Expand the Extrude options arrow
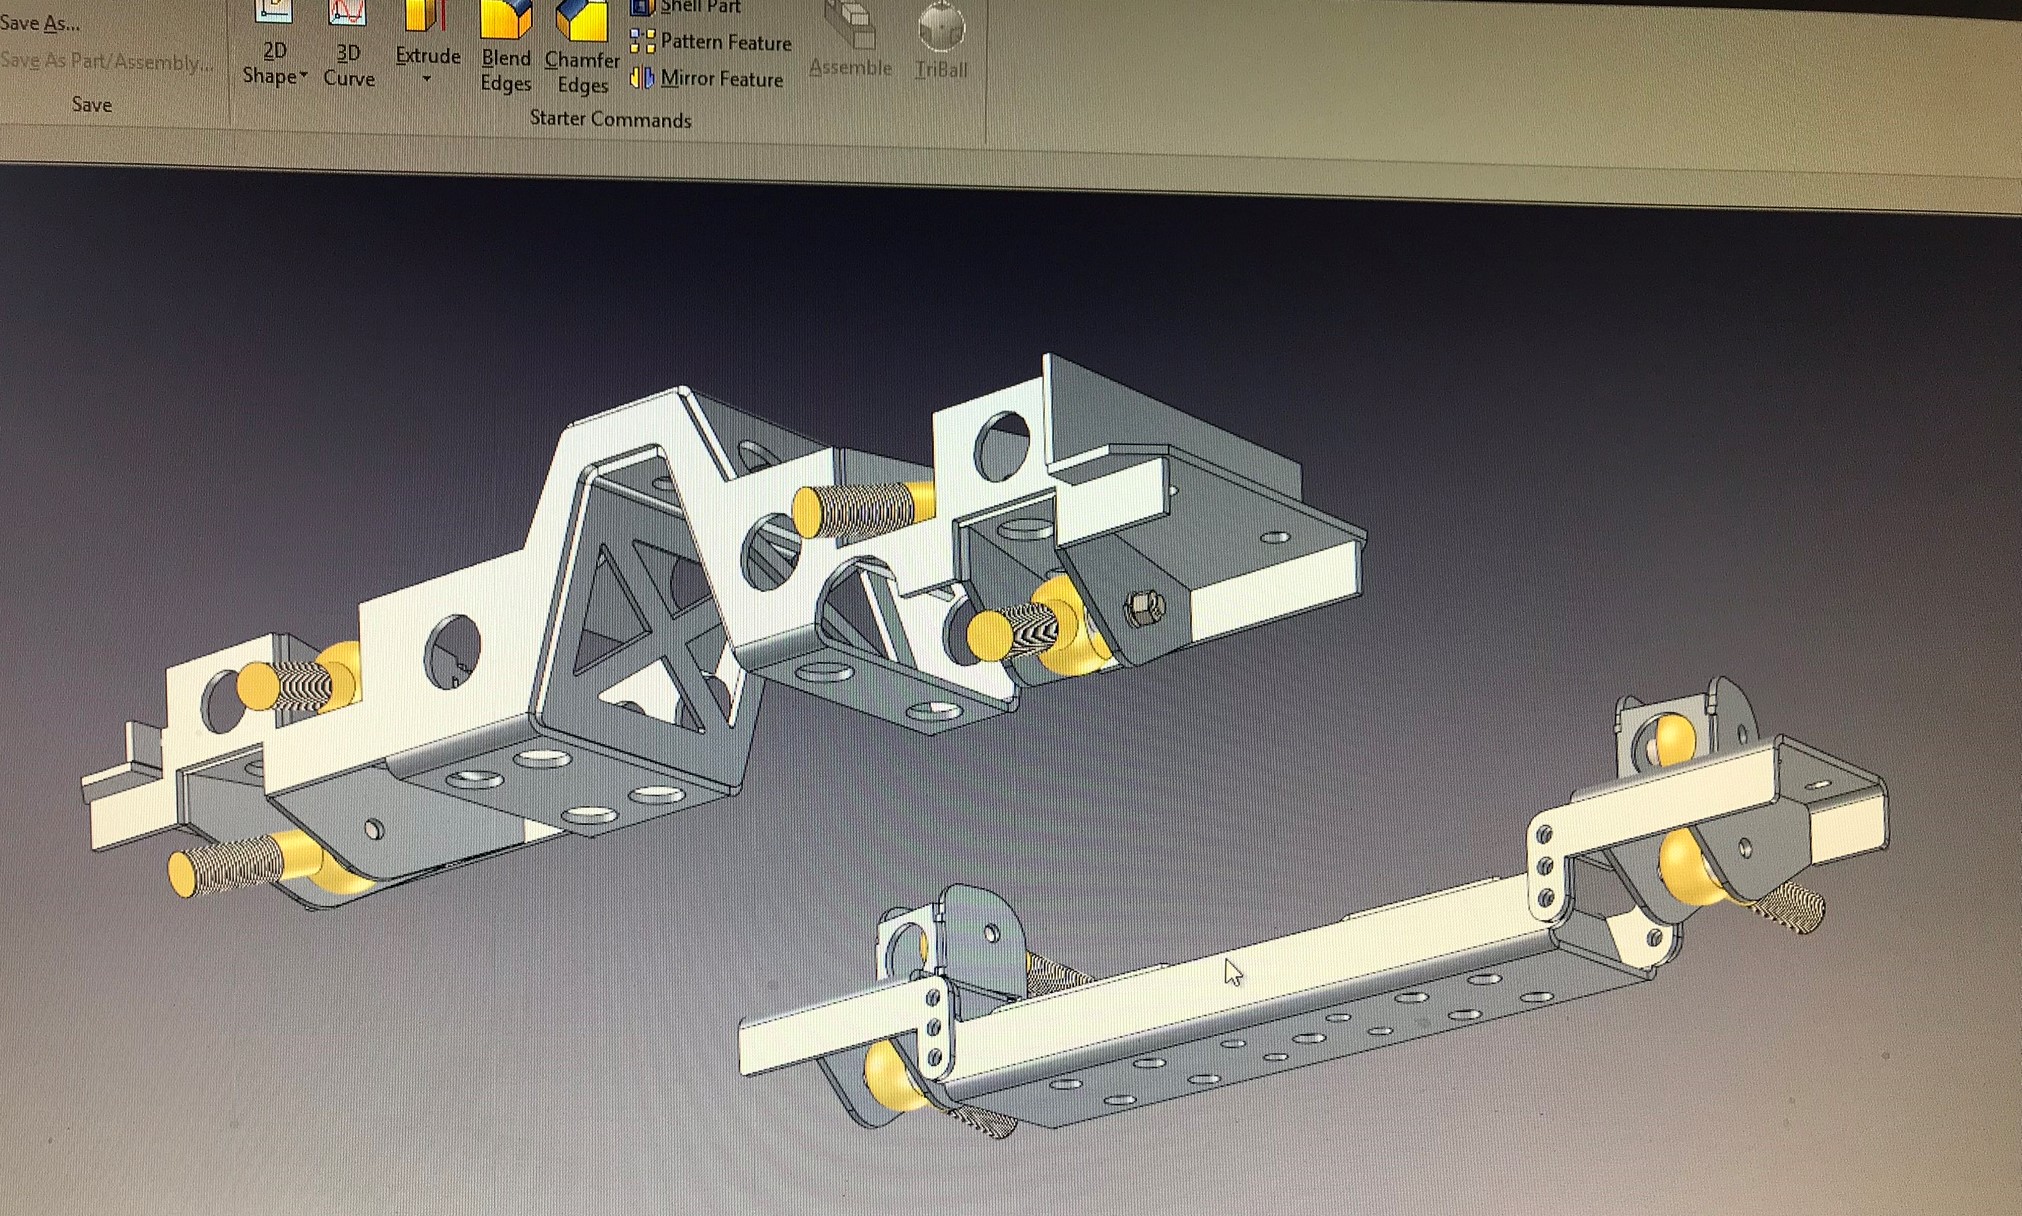This screenshot has height=1216, width=2022. click(x=427, y=79)
